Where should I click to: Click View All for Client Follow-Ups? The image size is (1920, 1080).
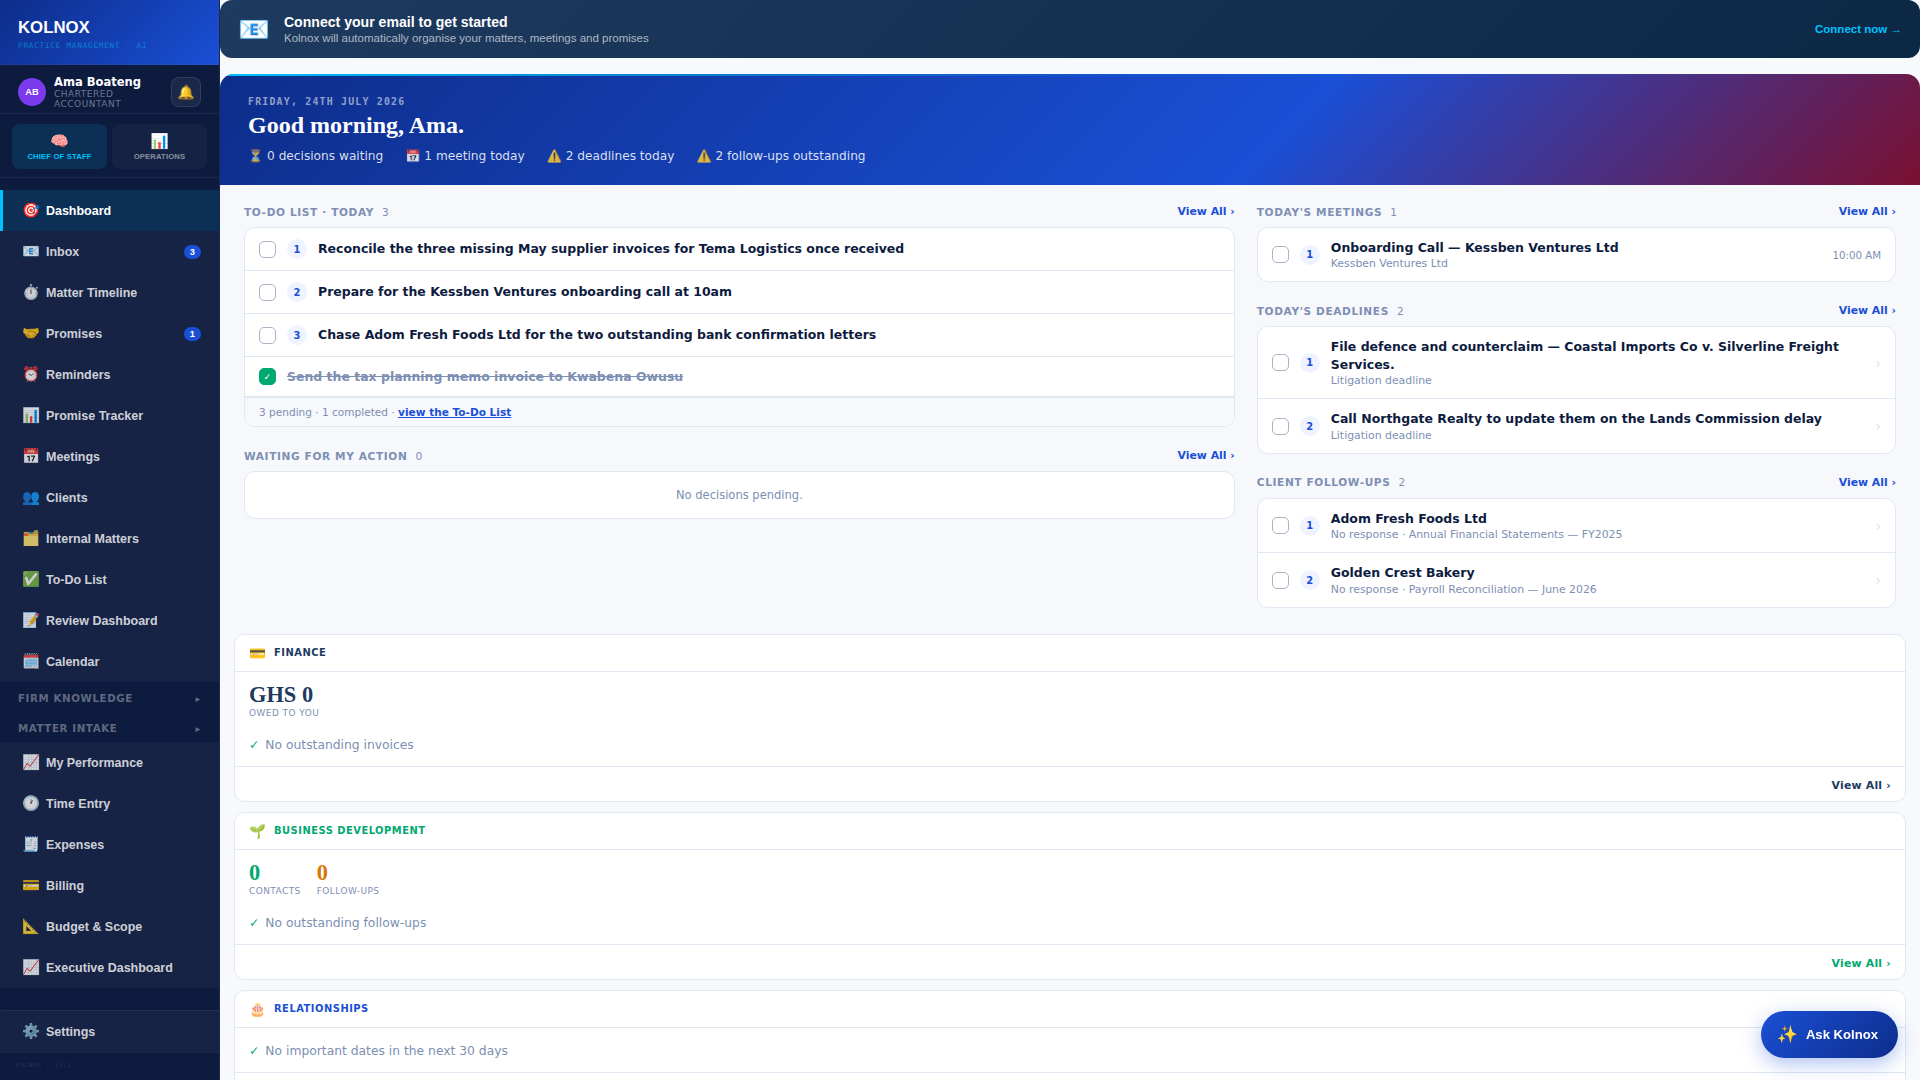click(1866, 482)
